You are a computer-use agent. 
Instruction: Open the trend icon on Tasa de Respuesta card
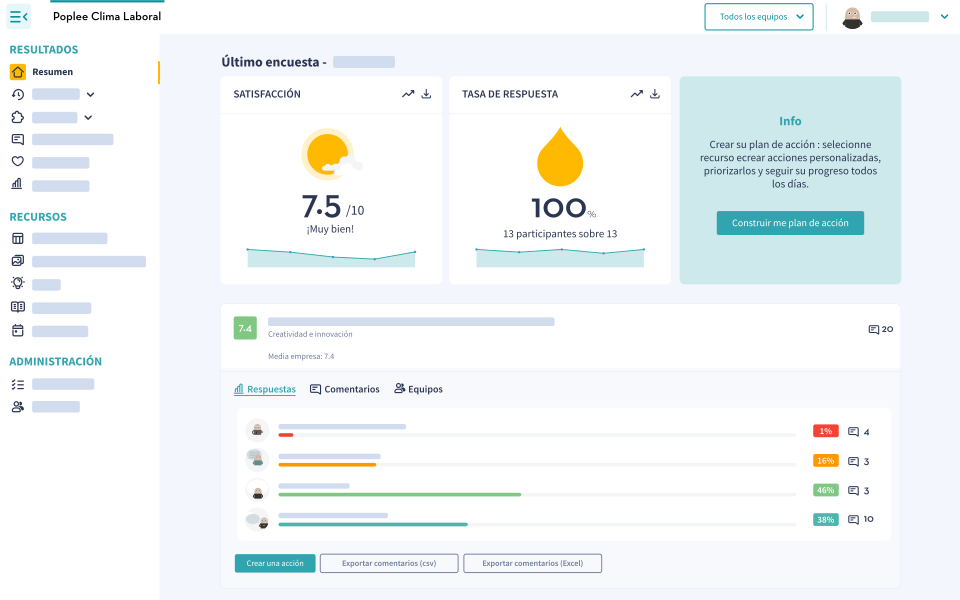(x=636, y=94)
